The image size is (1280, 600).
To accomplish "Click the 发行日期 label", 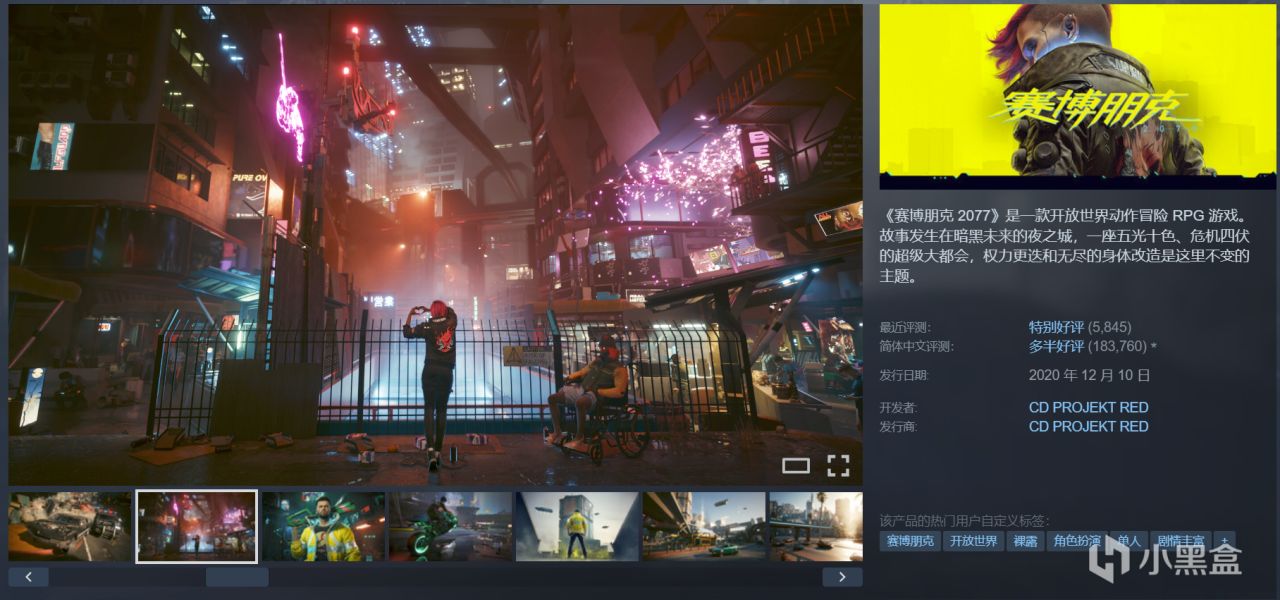I will coord(904,375).
